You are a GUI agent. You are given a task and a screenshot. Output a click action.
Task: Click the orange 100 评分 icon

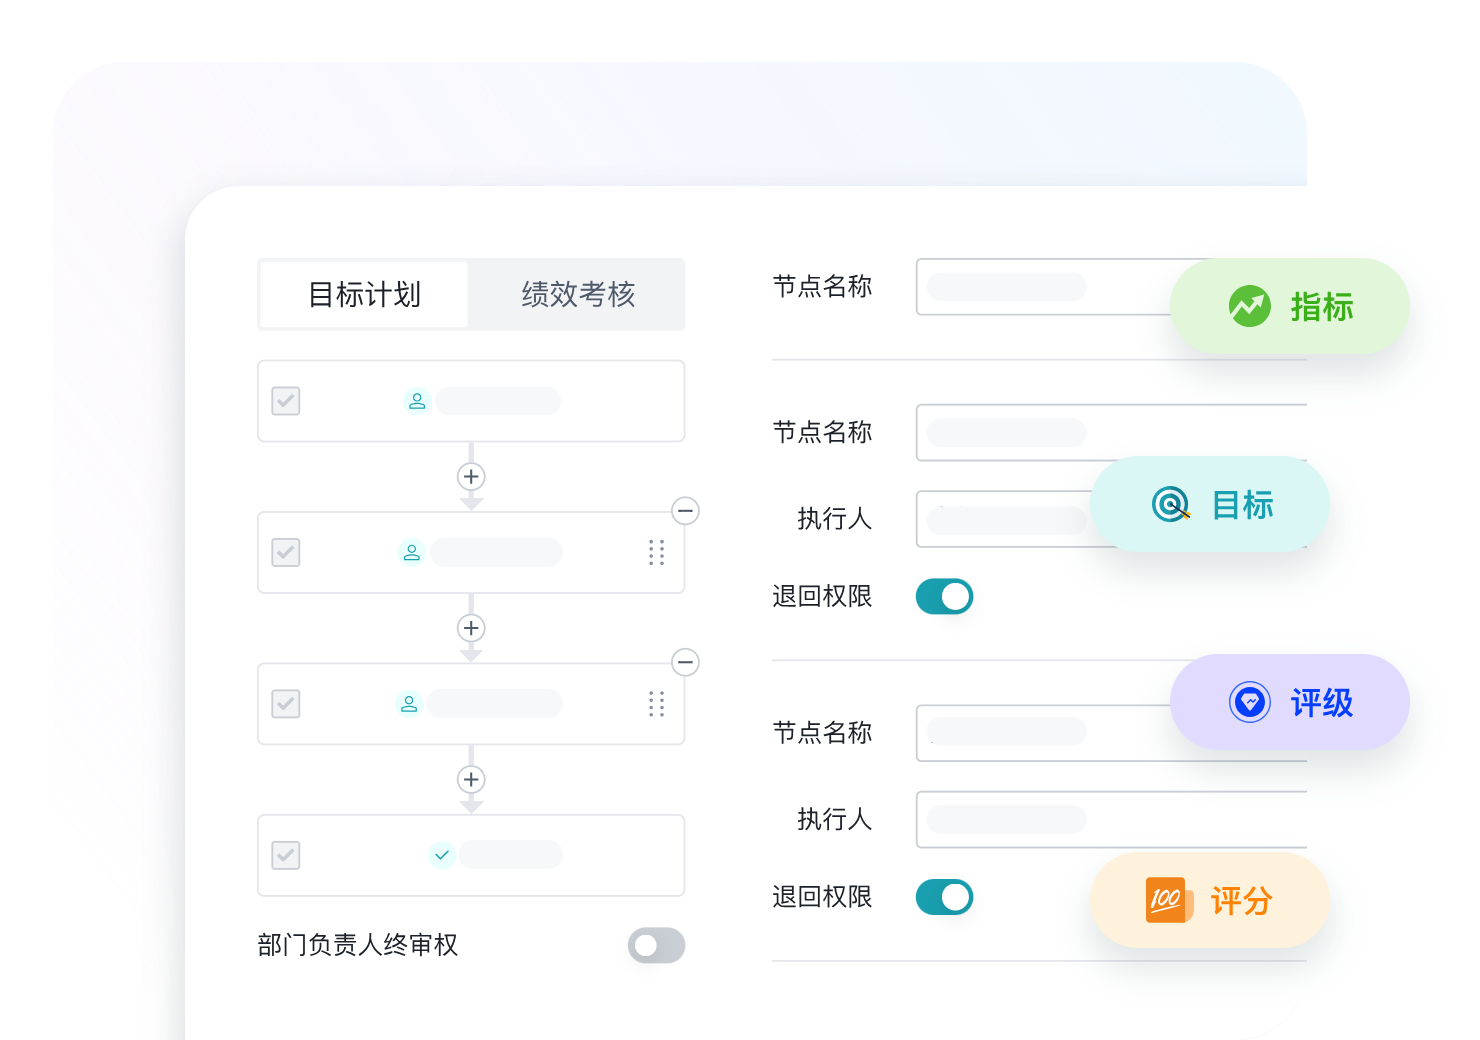1166,900
